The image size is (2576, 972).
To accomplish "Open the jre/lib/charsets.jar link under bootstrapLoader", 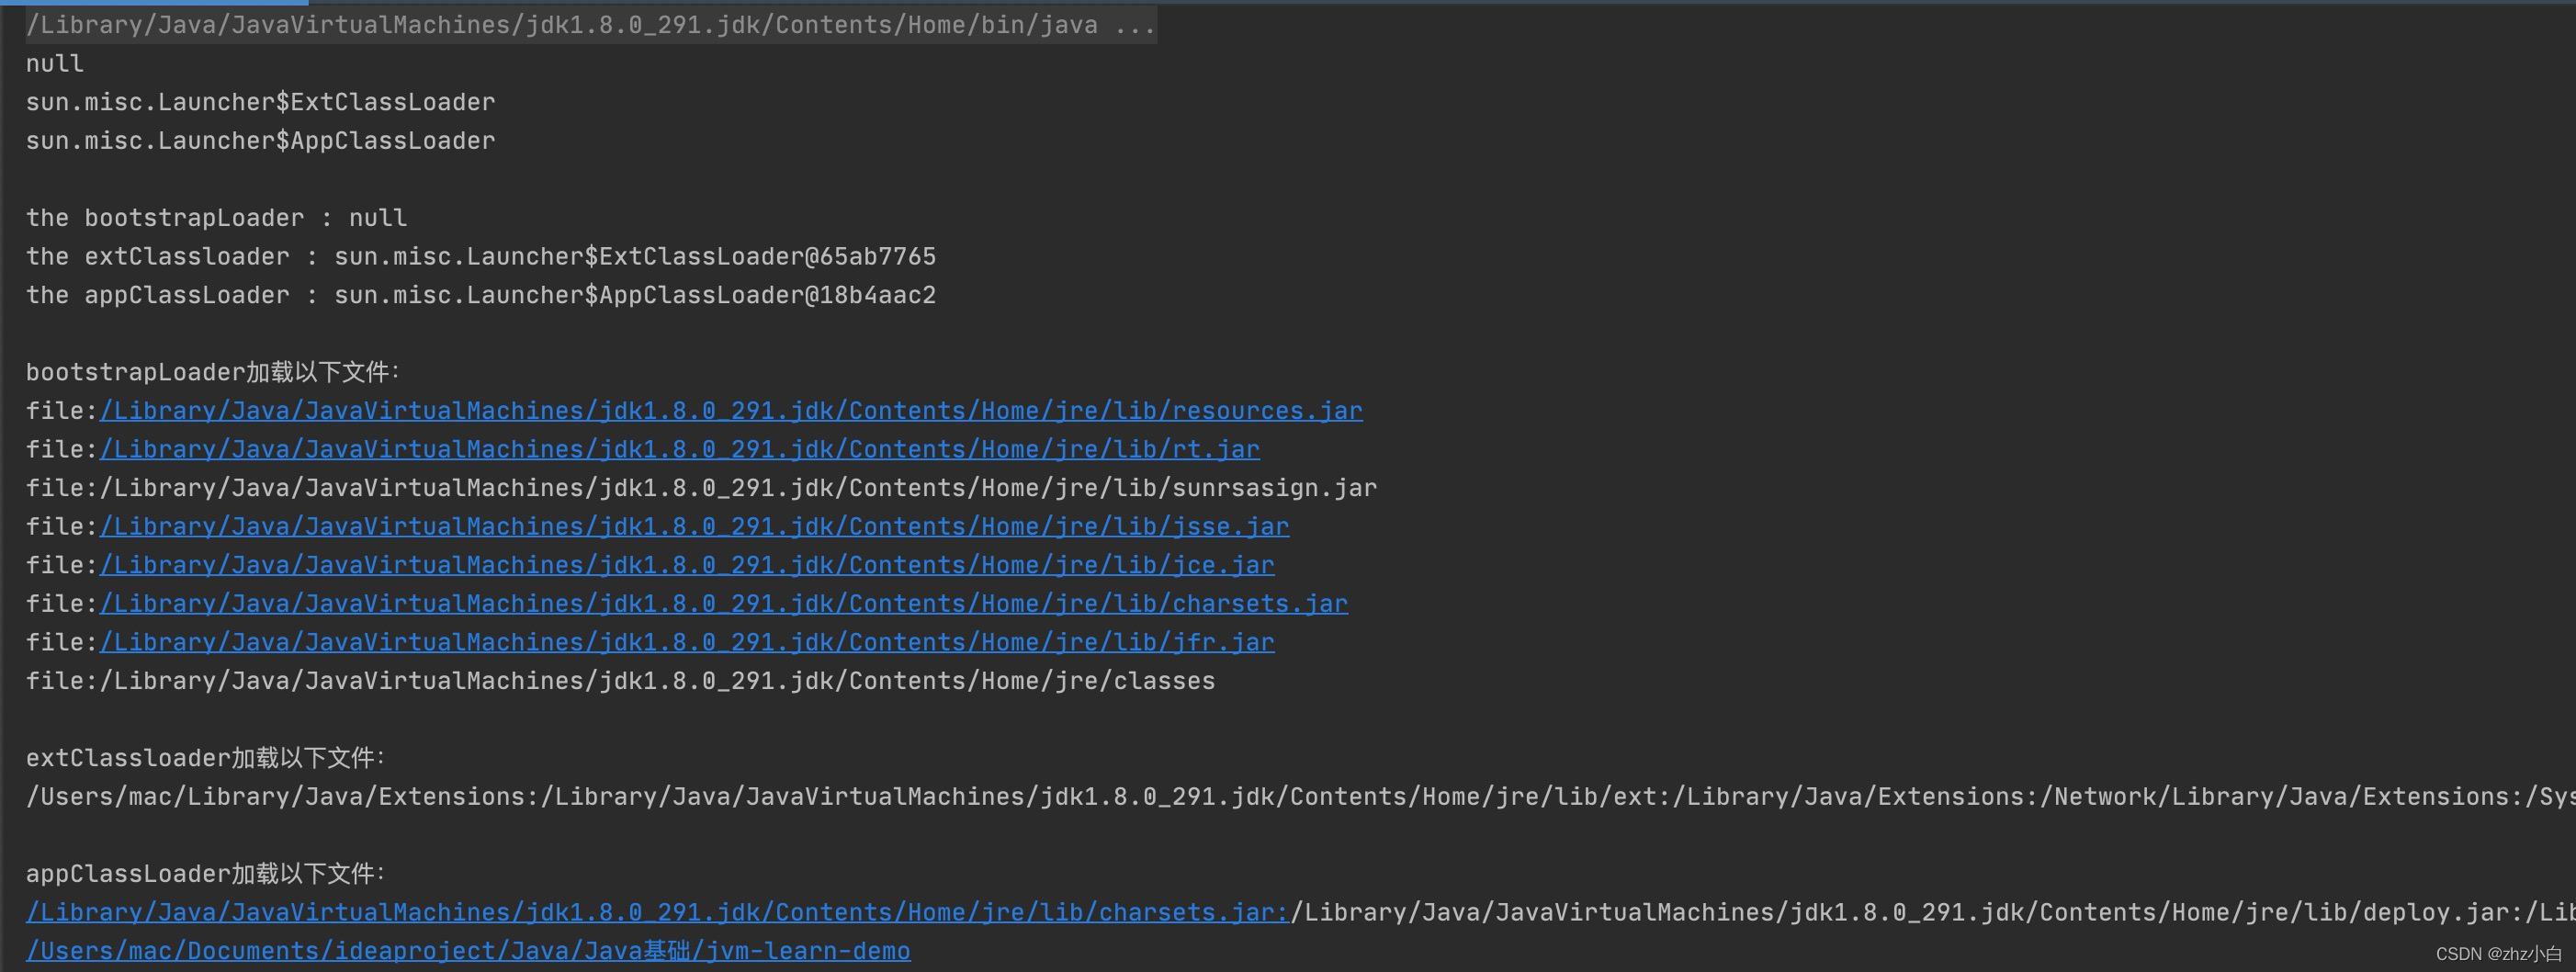I will (724, 604).
